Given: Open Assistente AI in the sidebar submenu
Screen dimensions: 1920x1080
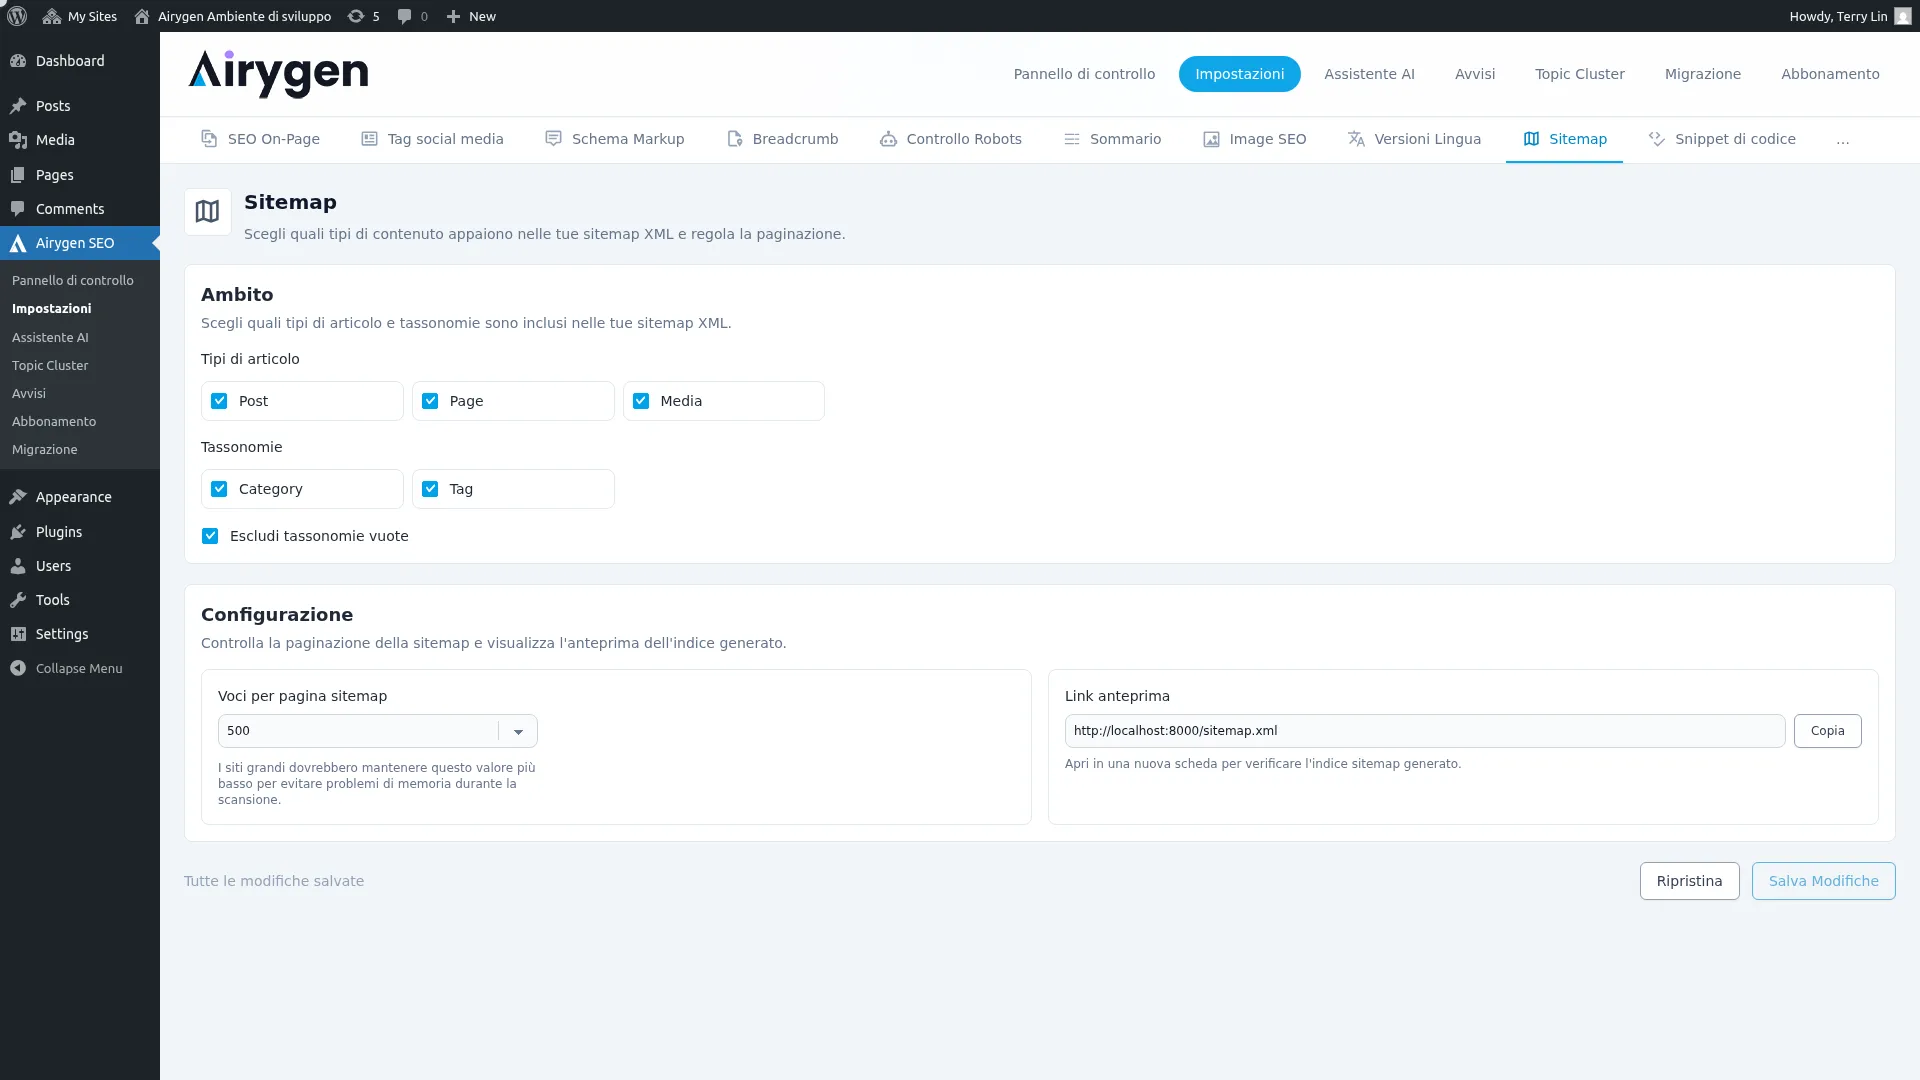Looking at the screenshot, I should click(x=50, y=338).
